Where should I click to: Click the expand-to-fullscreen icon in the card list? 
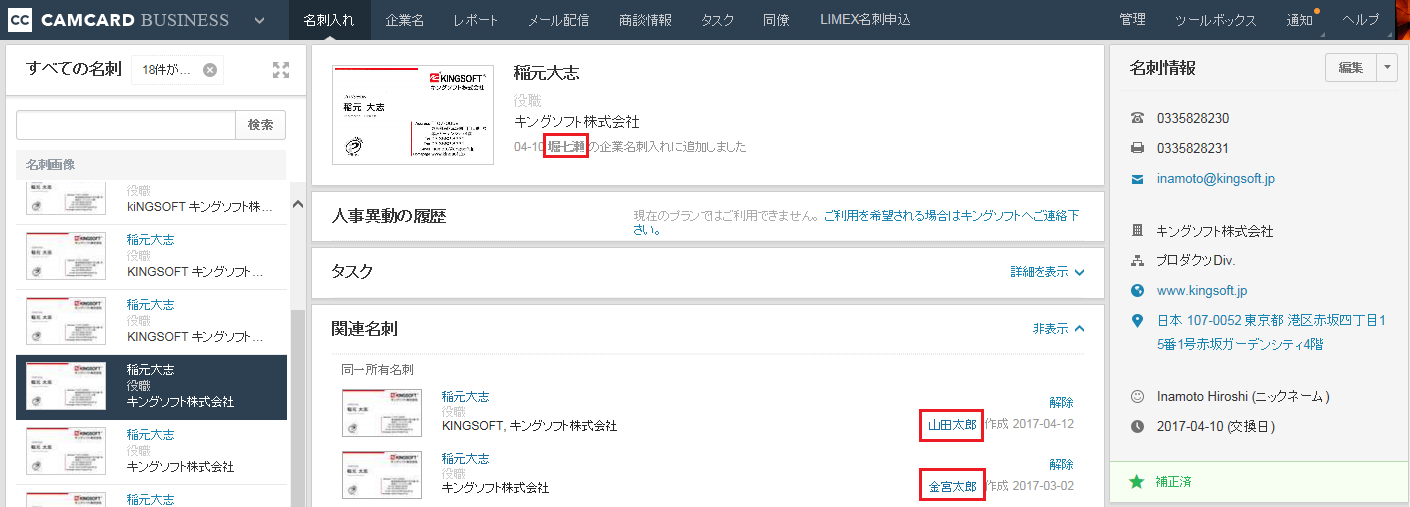click(x=281, y=70)
